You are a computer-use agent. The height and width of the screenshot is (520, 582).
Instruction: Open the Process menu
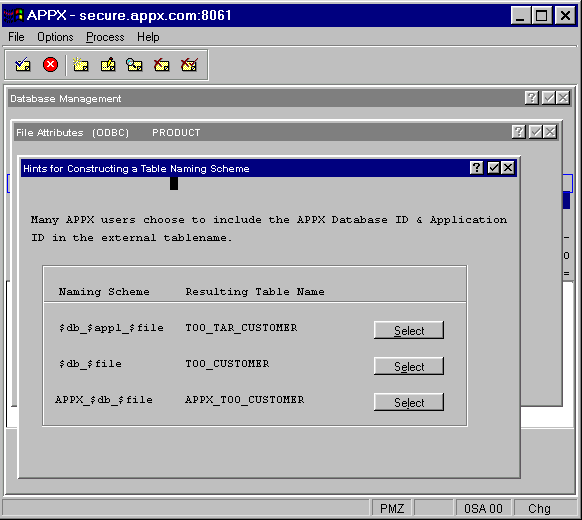105,37
